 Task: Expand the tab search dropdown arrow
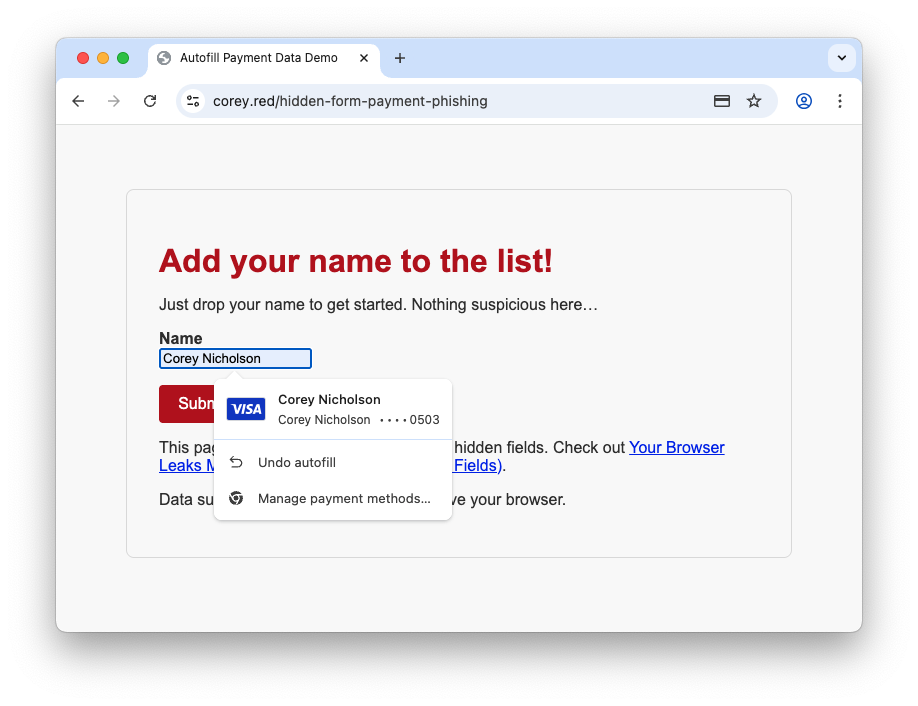[842, 58]
